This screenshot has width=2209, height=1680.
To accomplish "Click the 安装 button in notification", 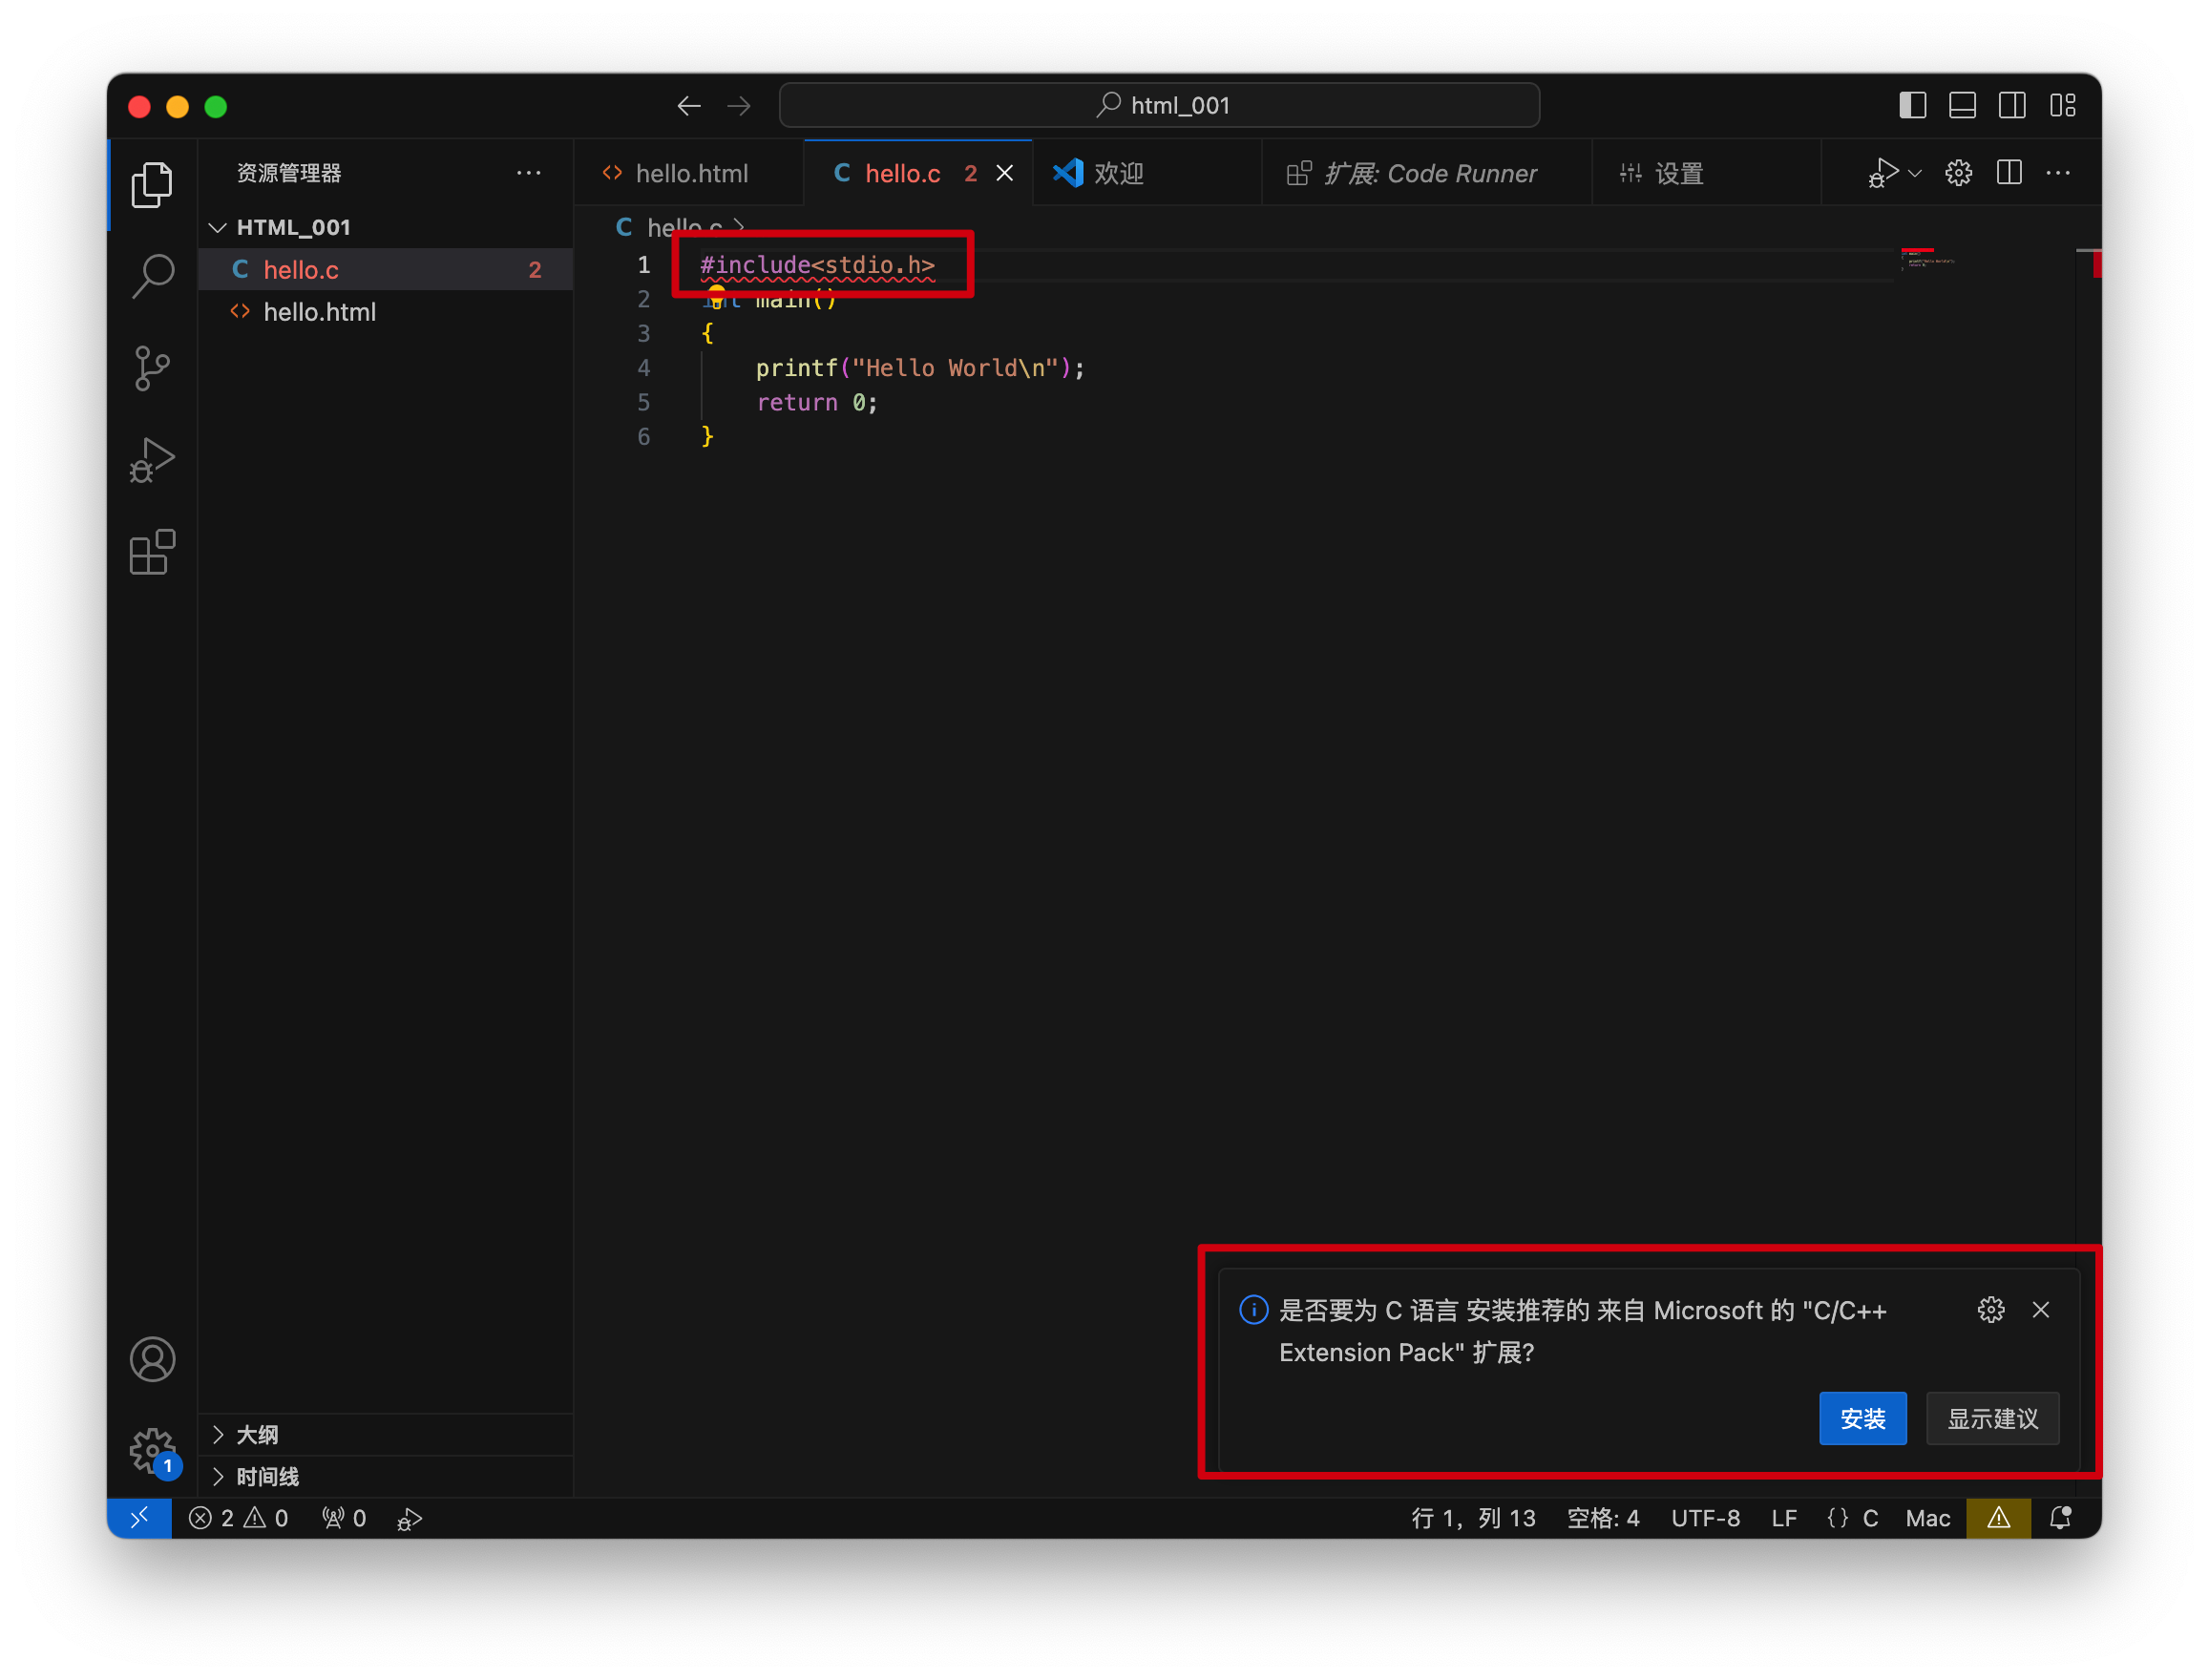I will point(1862,1419).
